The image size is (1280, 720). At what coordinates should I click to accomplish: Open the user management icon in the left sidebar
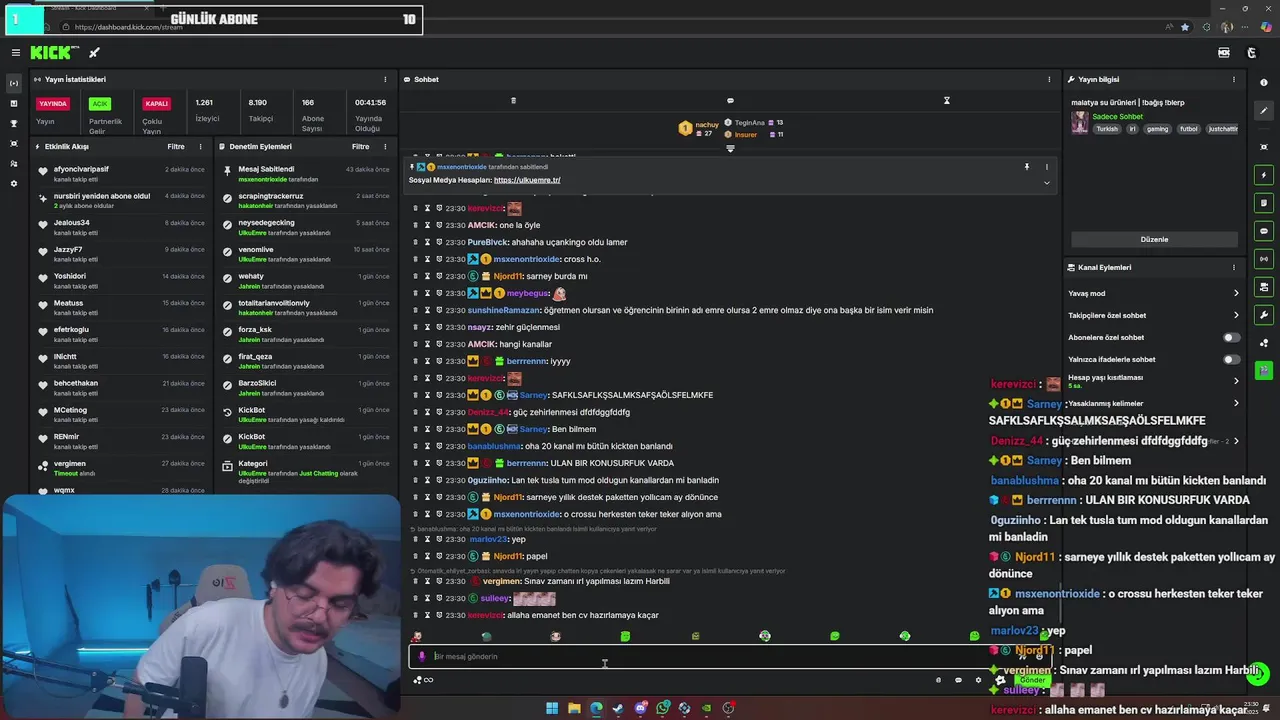[14, 163]
